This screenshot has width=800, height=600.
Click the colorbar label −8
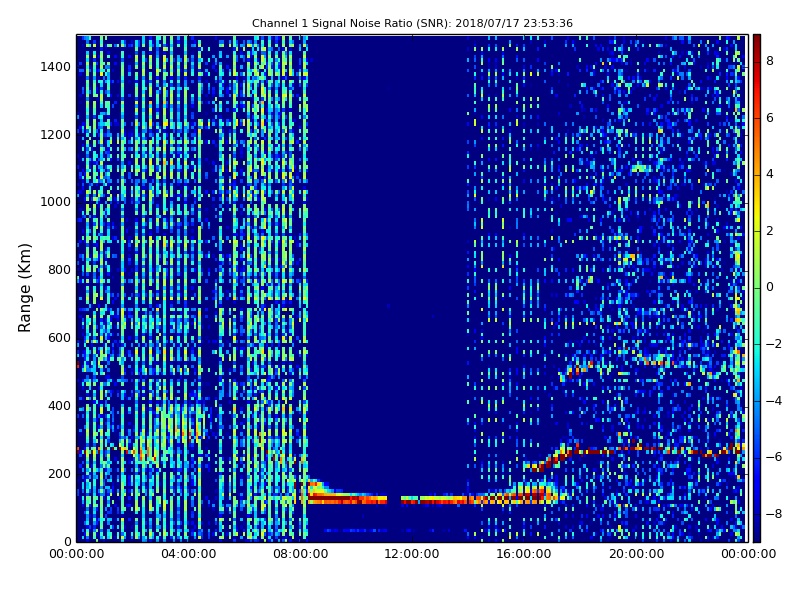[774, 514]
